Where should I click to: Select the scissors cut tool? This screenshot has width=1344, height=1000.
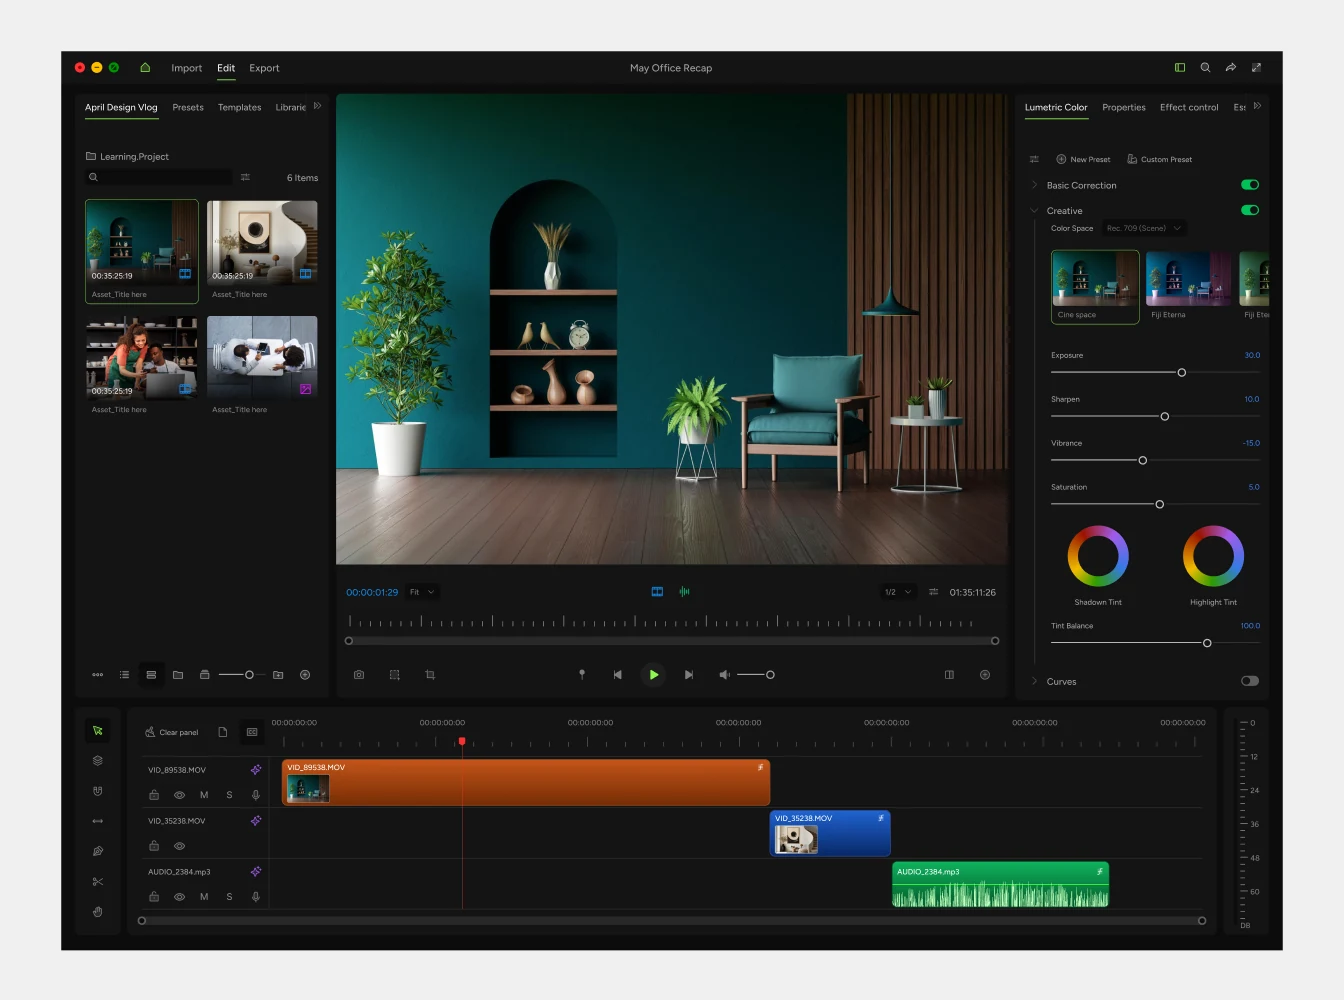point(98,882)
